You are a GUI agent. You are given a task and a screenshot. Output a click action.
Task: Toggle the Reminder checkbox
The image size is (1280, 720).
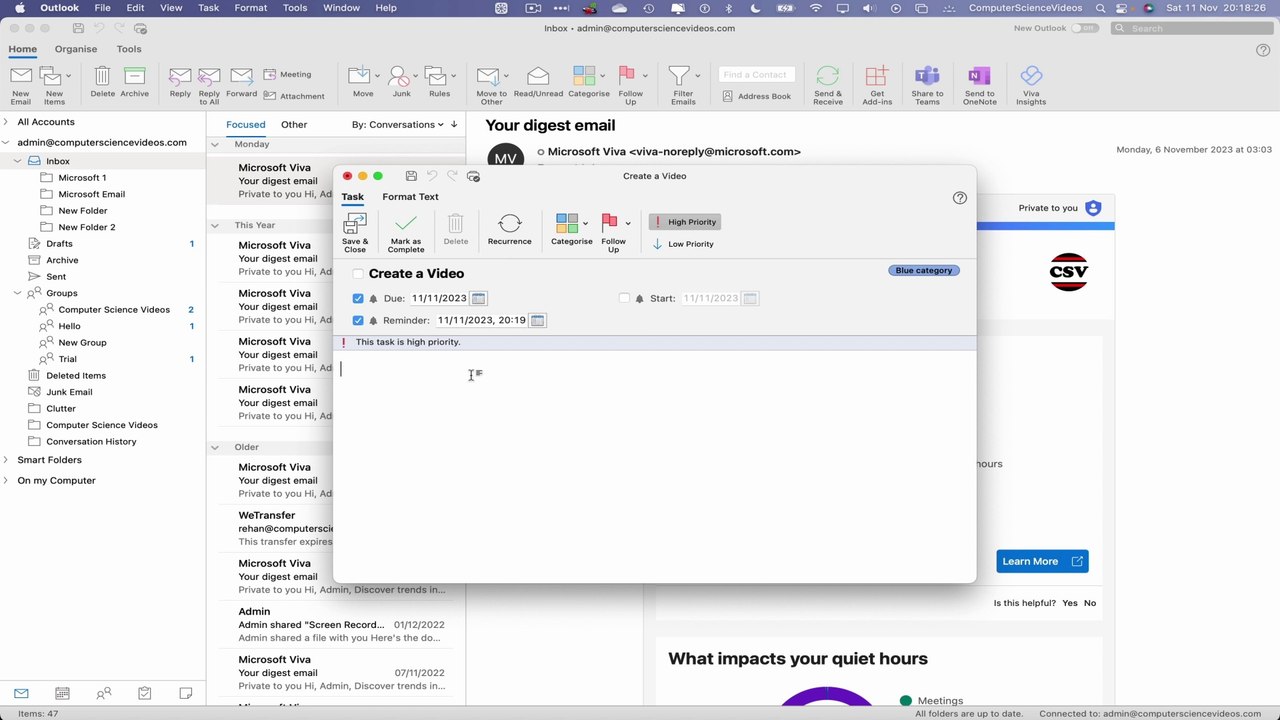coord(358,320)
